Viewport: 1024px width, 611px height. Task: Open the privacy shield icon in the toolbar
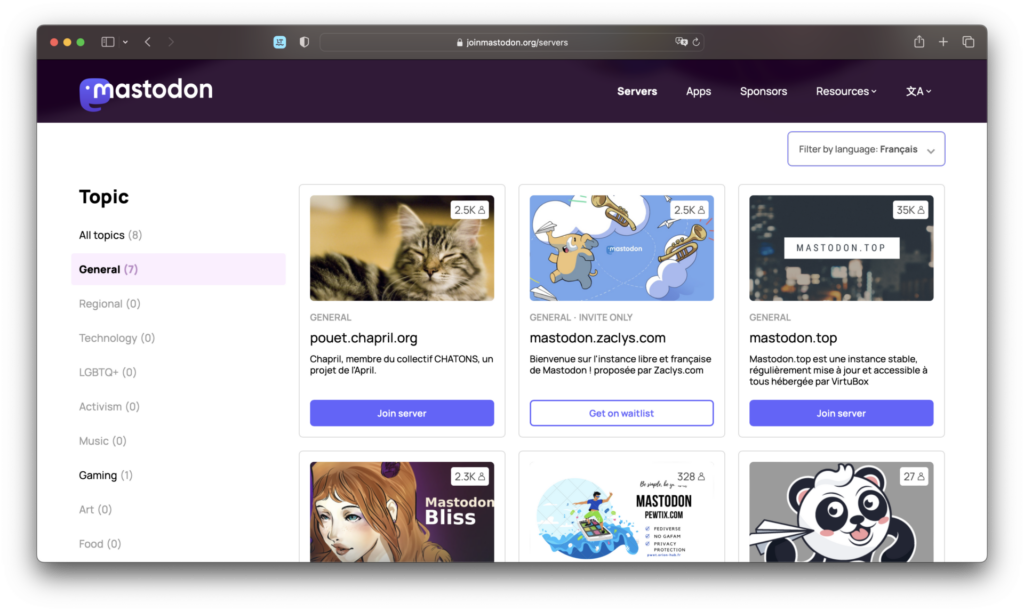coord(304,42)
